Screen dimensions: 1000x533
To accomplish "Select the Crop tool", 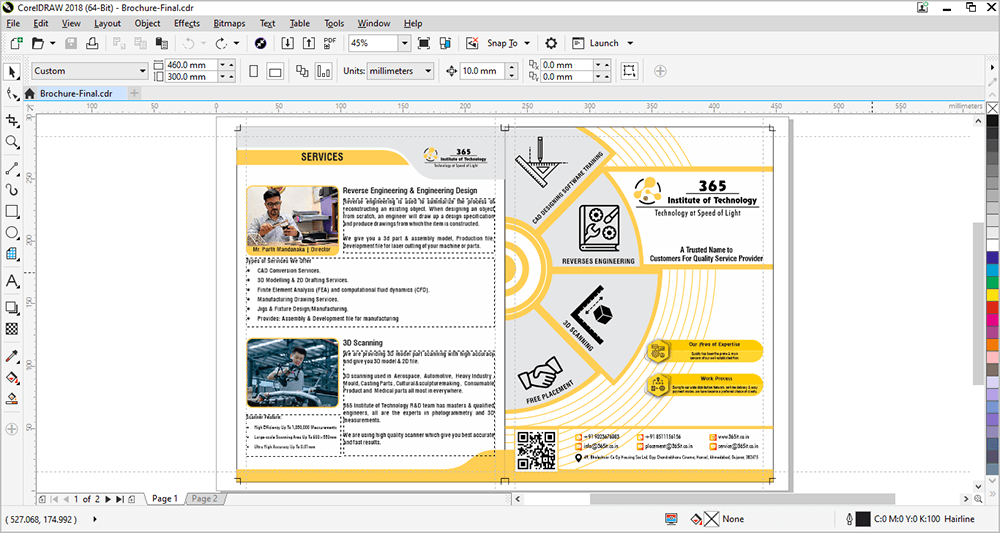I will tap(11, 120).
